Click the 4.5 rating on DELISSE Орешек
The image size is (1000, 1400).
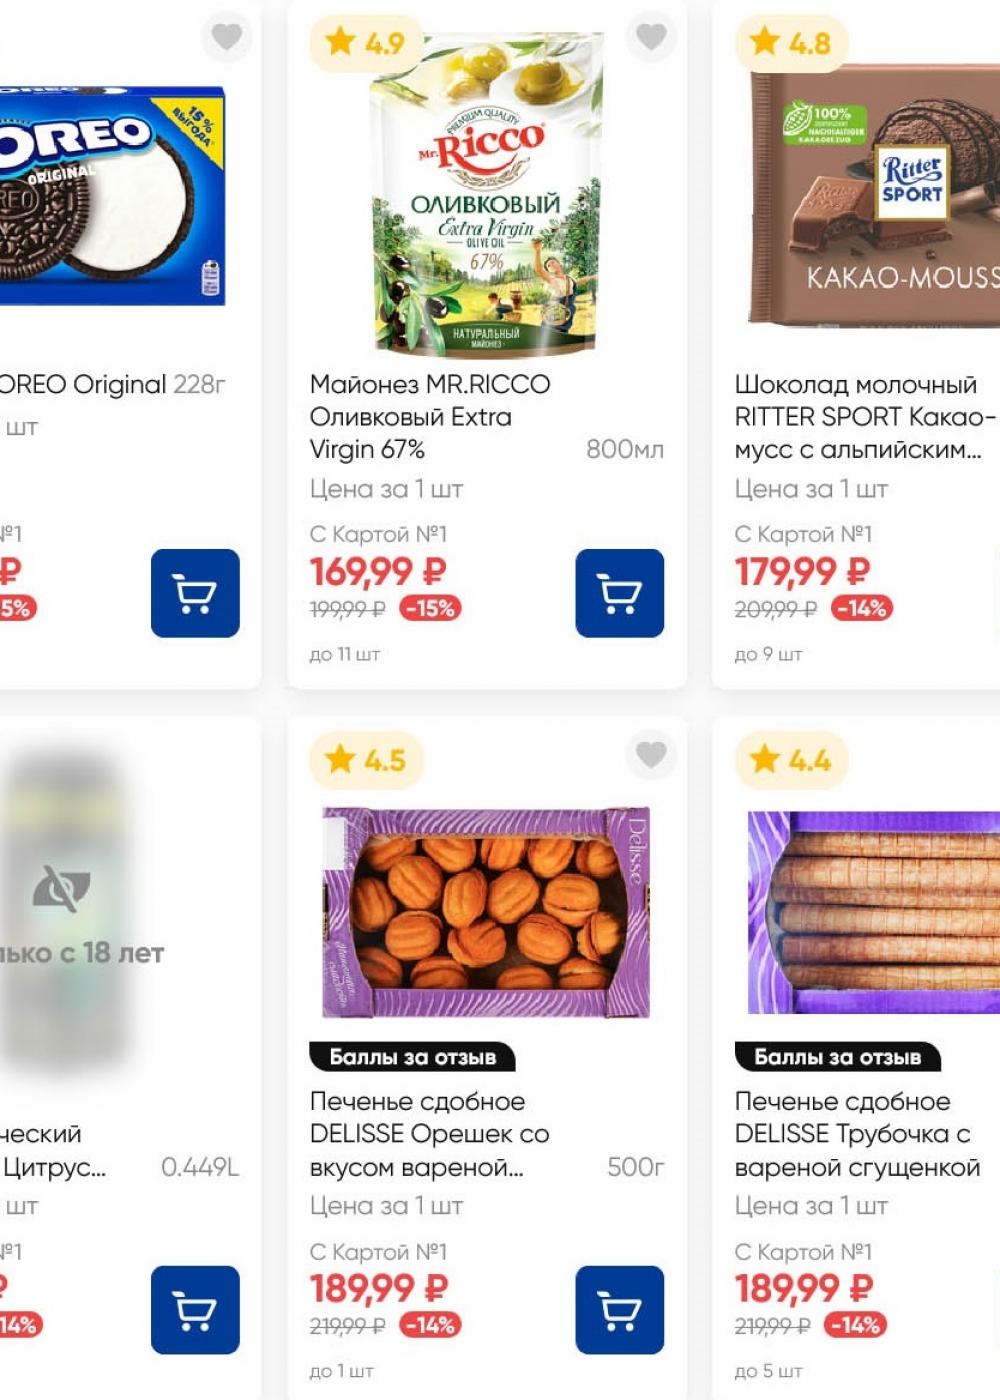pos(366,760)
